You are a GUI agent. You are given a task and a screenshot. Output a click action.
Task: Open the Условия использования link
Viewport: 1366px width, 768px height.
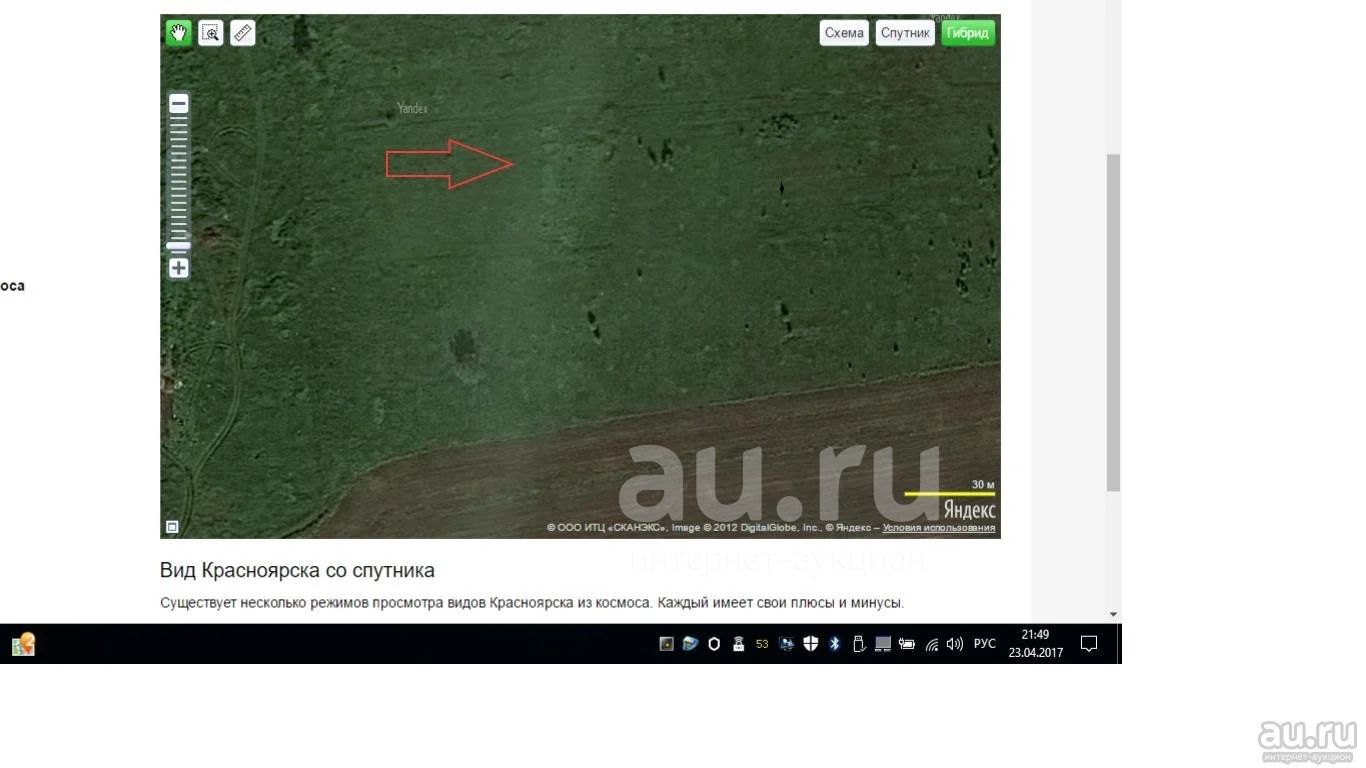939,528
